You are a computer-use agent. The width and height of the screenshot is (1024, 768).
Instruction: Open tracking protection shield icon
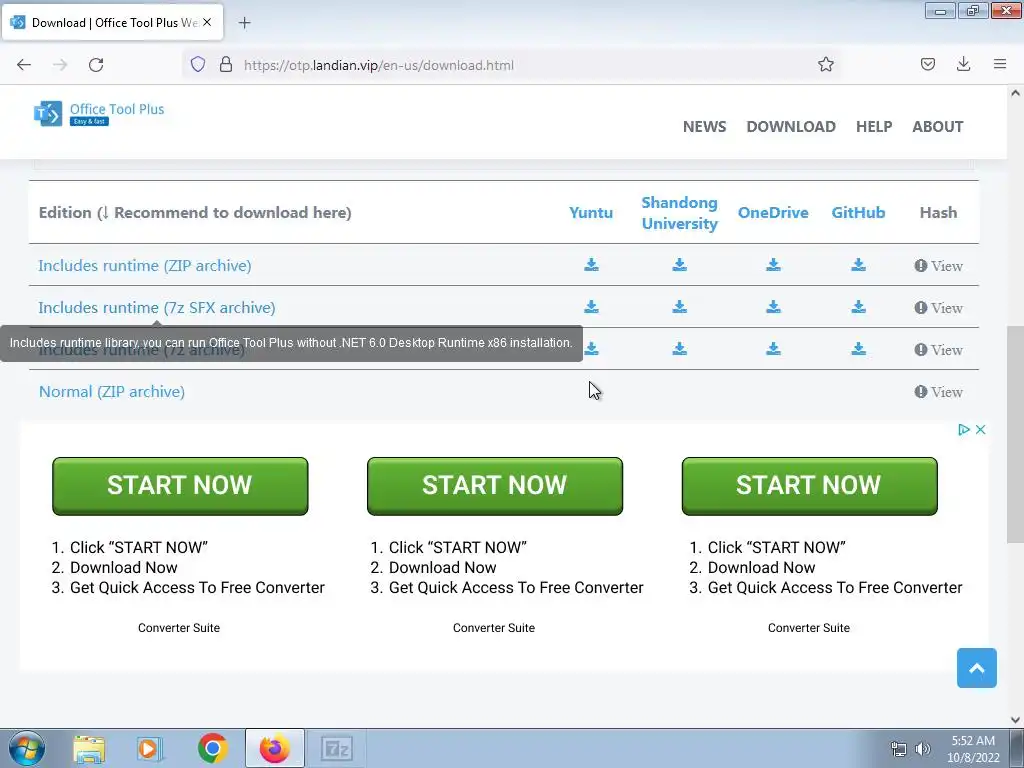(x=198, y=64)
